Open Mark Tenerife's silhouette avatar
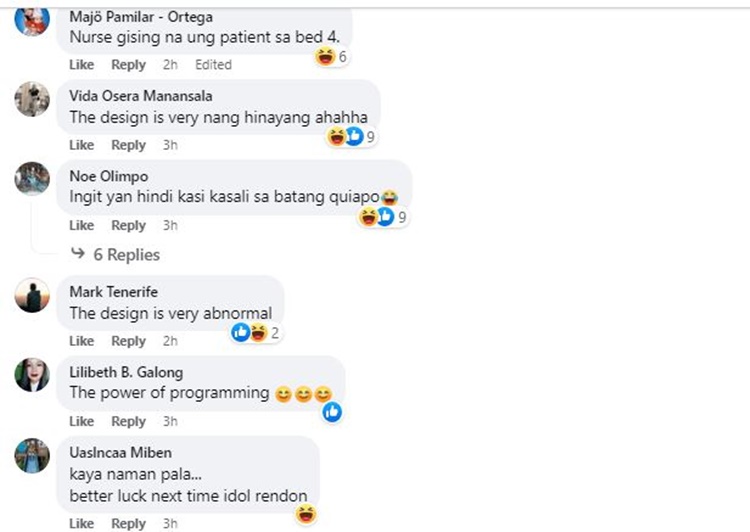This screenshot has height=532, width=750. pos(32,295)
